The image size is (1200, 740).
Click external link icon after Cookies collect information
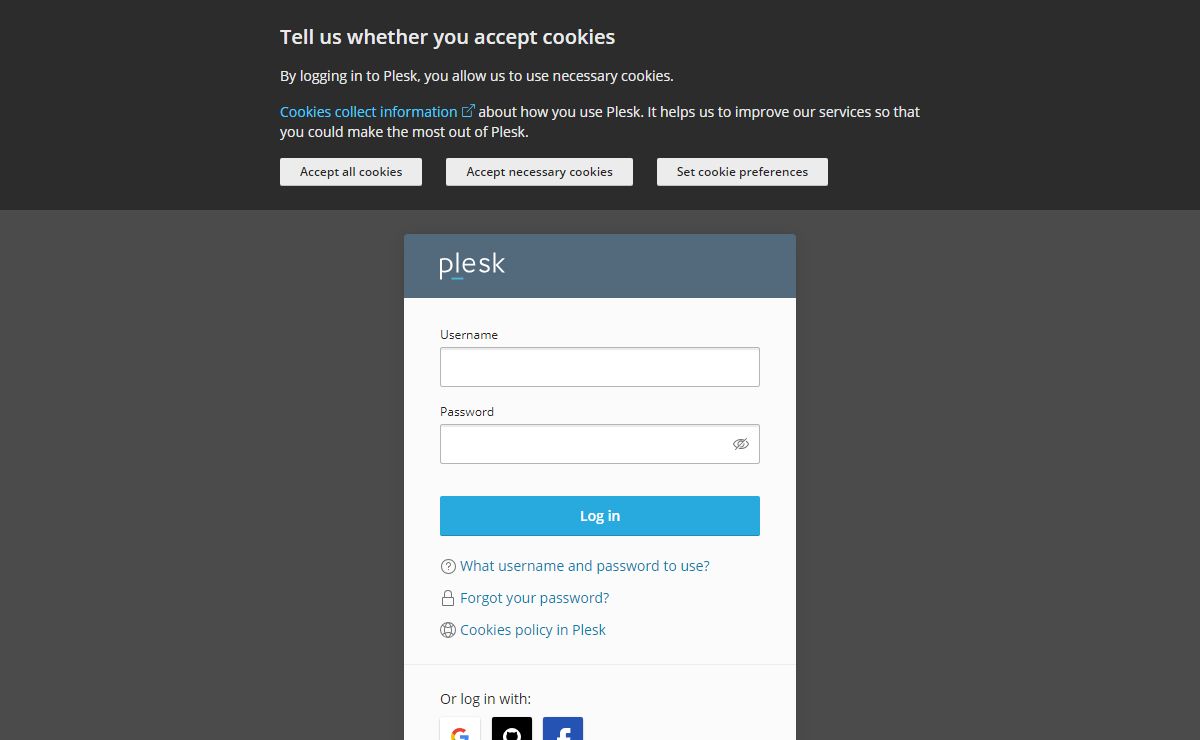coord(468,111)
